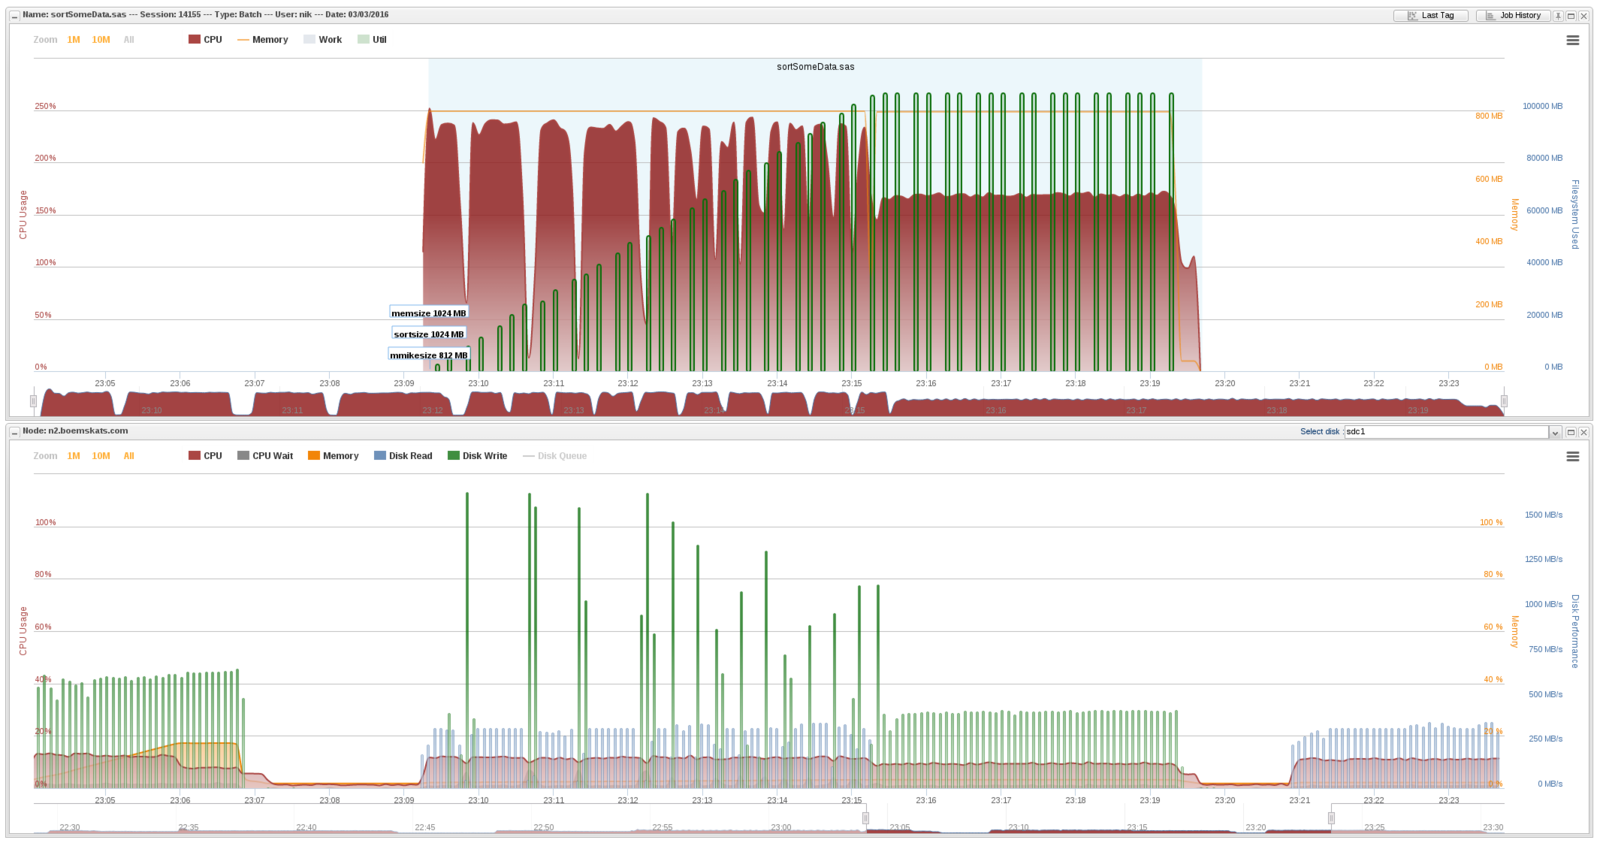Grab right handle of job chart navigator
The width and height of the screenshot is (1600, 843).
click(x=1504, y=401)
